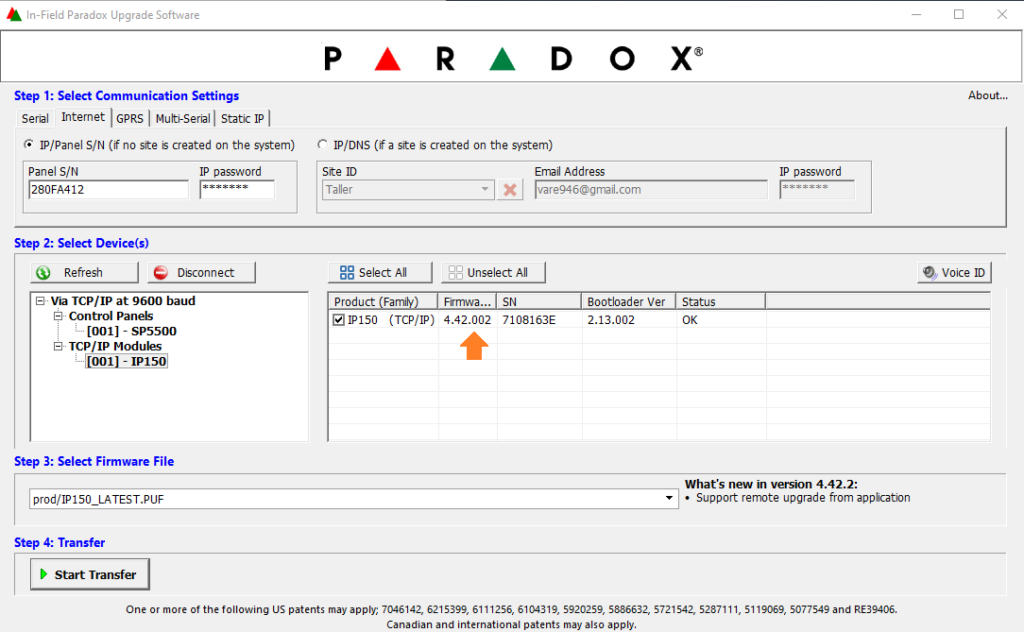Switch to the Static IP tab
The width and height of the screenshot is (1024, 632).
(x=242, y=118)
